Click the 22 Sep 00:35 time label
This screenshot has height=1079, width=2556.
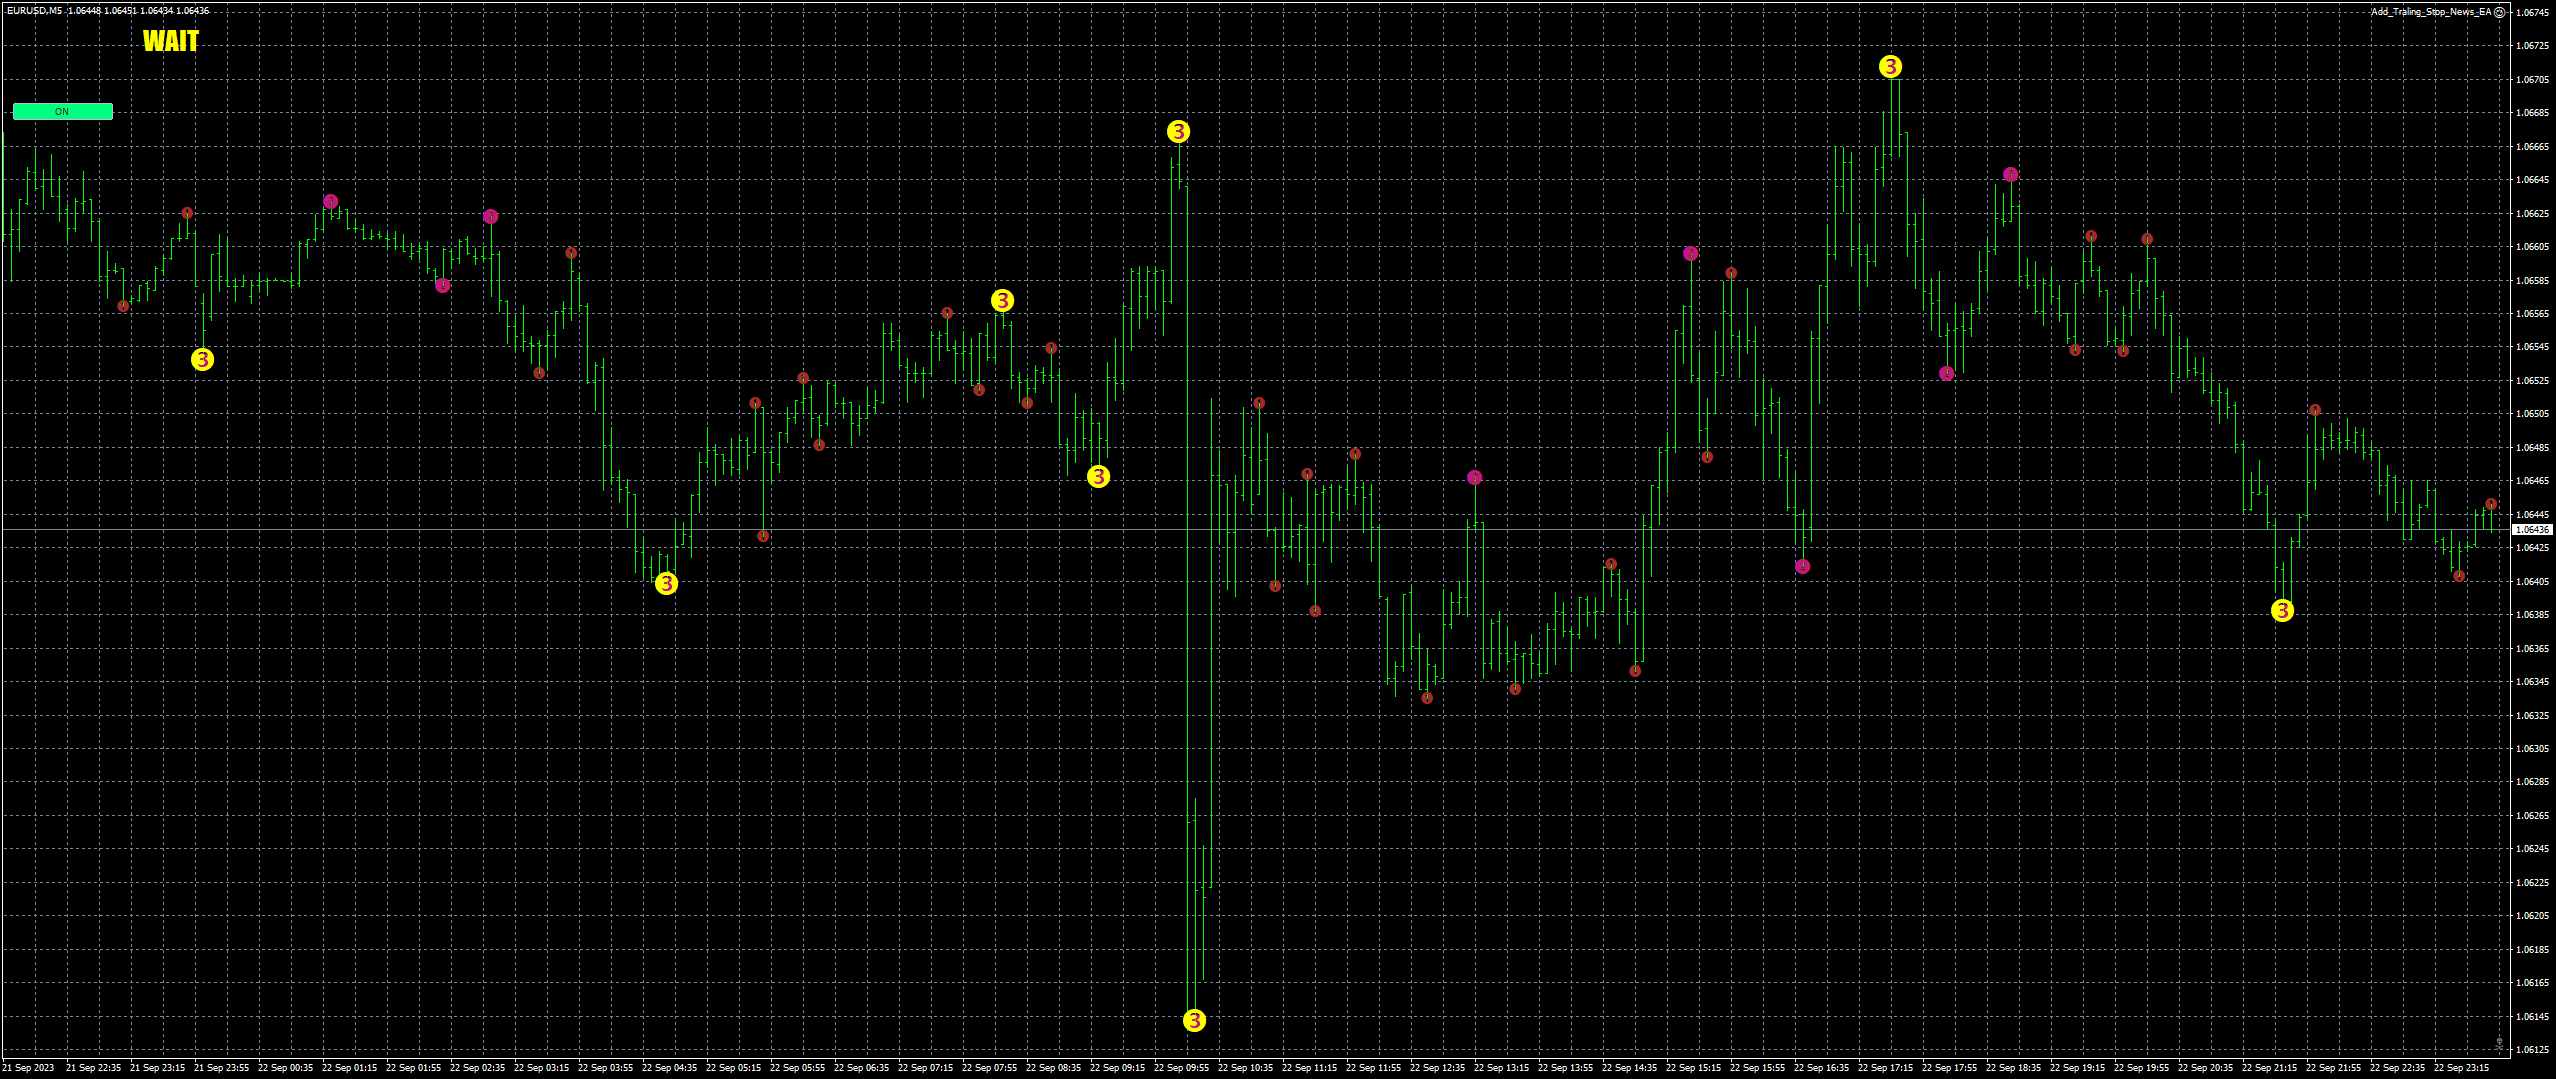[285, 1068]
